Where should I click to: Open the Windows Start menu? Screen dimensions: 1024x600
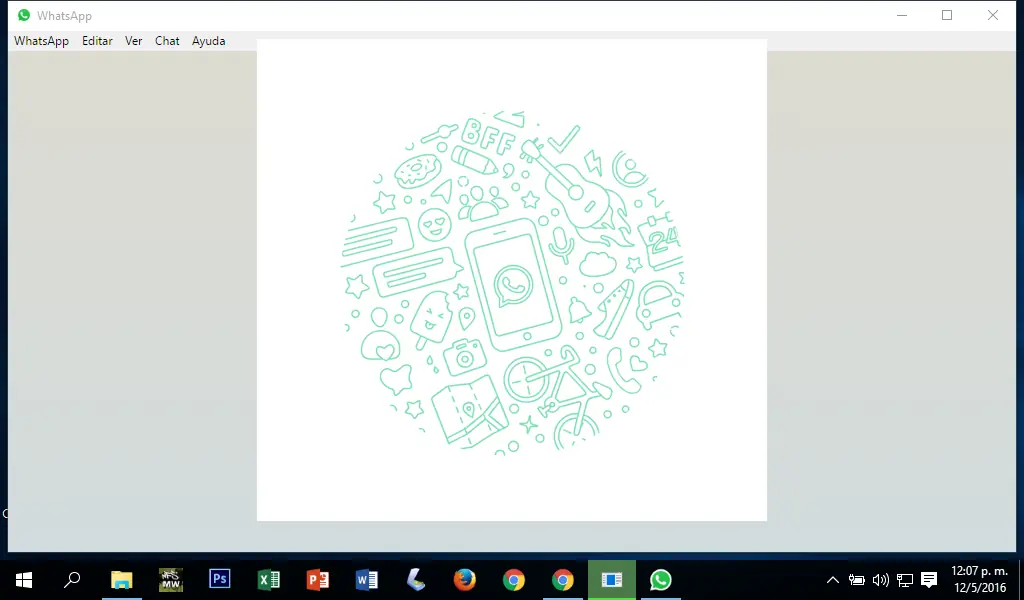click(24, 580)
